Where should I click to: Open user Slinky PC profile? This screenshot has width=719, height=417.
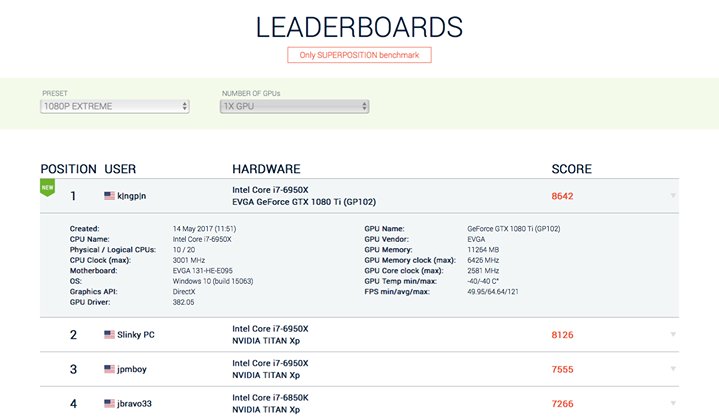(x=136, y=334)
